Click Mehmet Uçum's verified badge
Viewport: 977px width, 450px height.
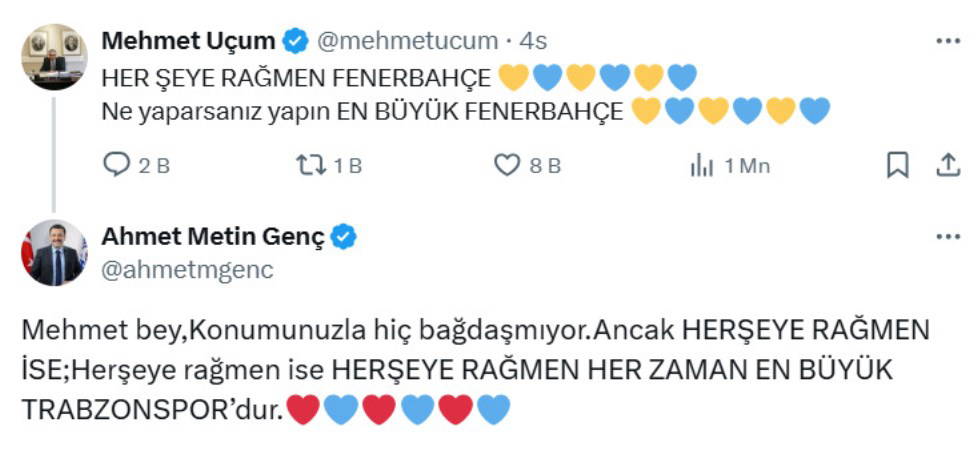click(295, 41)
